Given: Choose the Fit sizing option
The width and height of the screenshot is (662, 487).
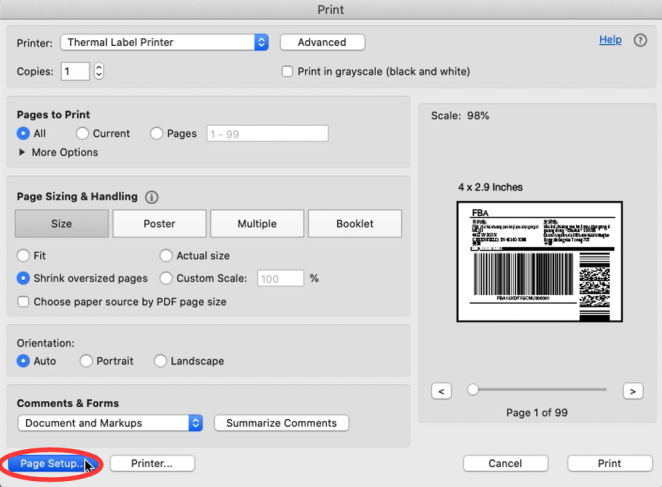Looking at the screenshot, I should pos(23,256).
